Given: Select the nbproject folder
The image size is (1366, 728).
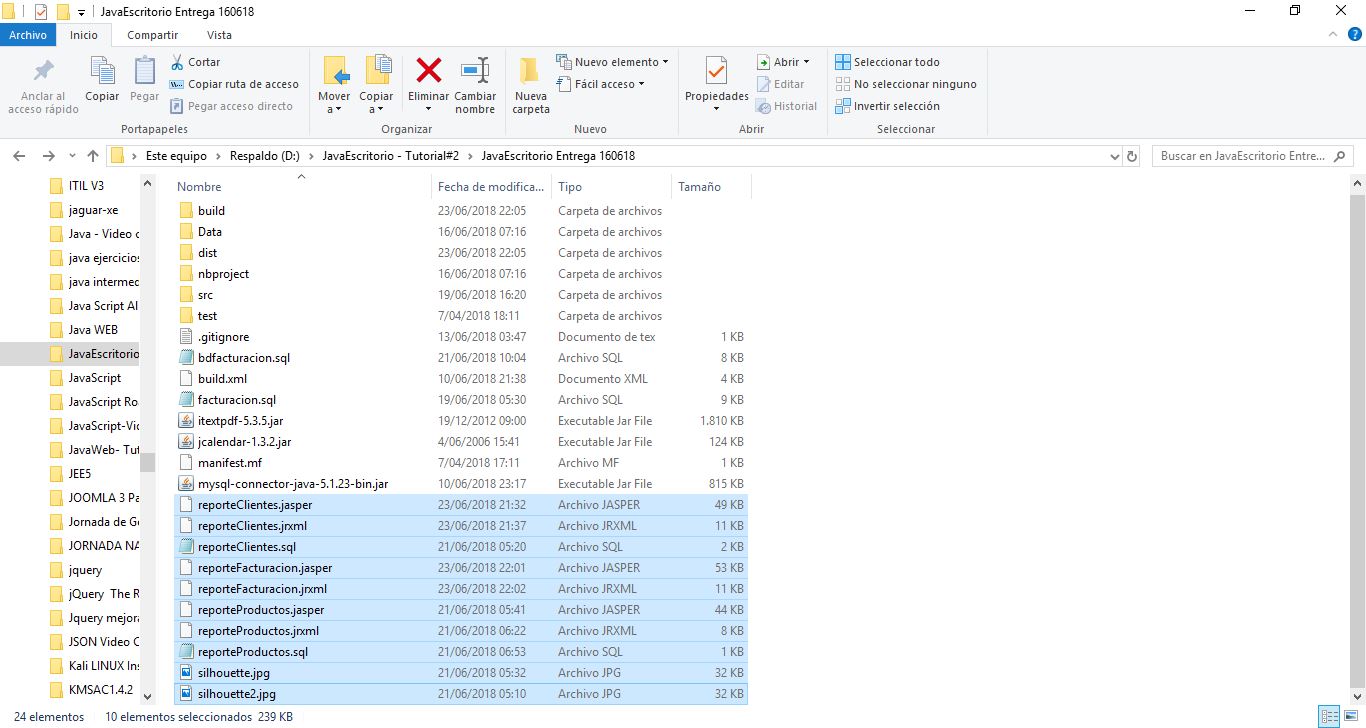Looking at the screenshot, I should [460, 274].
